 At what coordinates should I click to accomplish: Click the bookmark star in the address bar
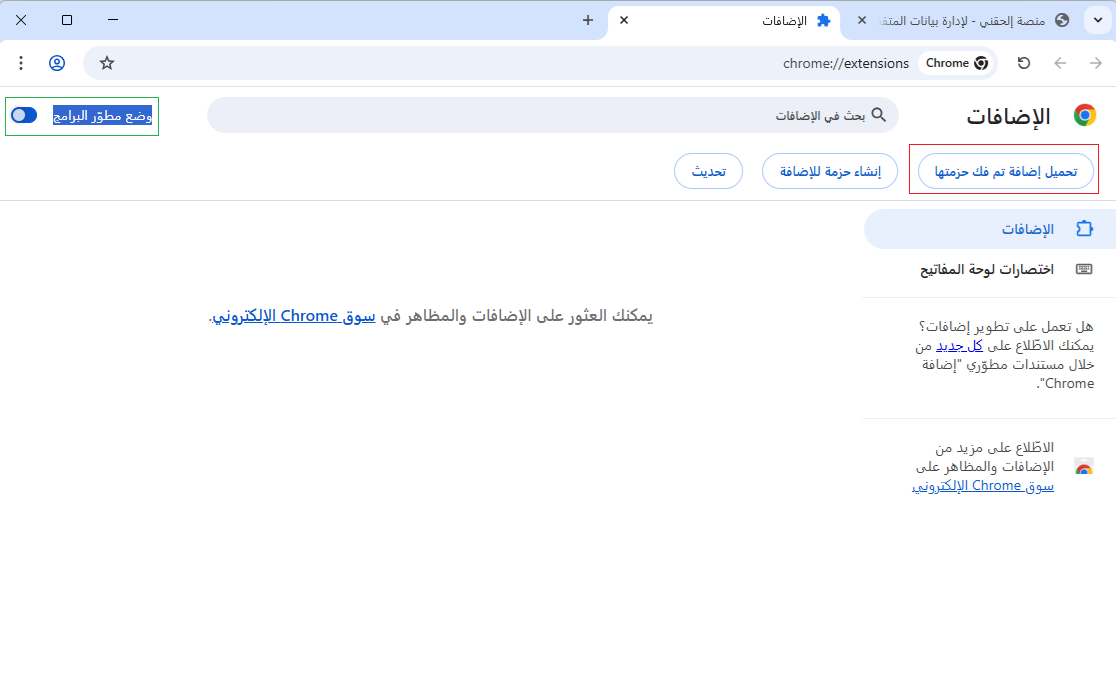[106, 62]
